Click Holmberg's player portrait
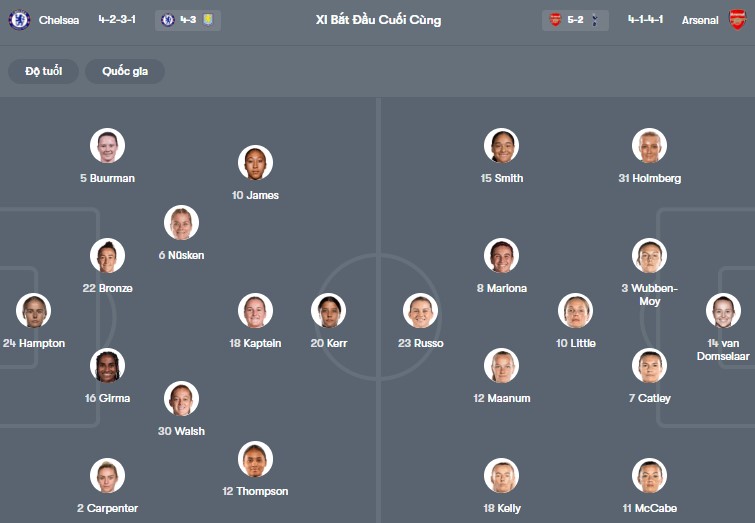Screen dimensions: 755x523 click(x=649, y=146)
